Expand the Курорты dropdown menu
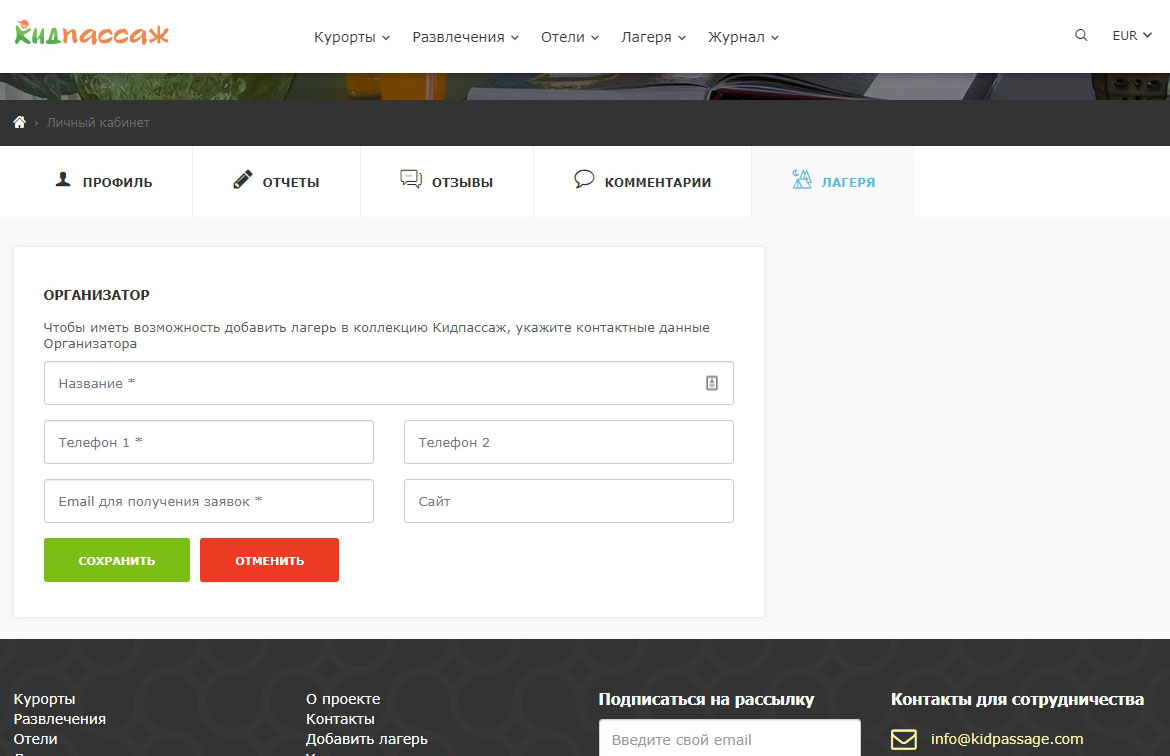The width and height of the screenshot is (1170, 756). click(x=352, y=37)
